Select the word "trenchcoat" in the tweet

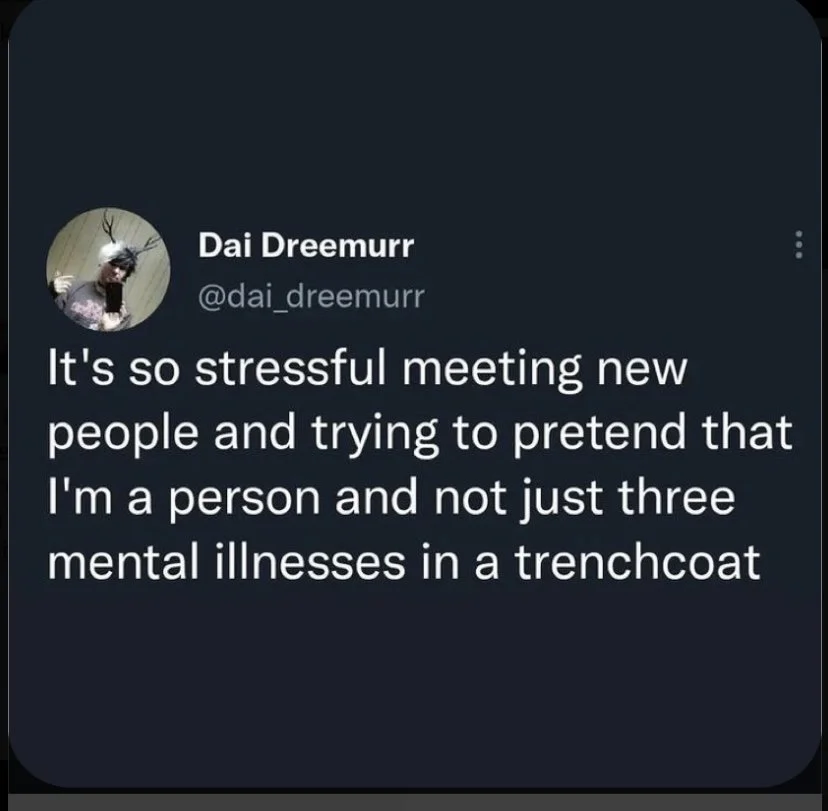[x=637, y=561]
